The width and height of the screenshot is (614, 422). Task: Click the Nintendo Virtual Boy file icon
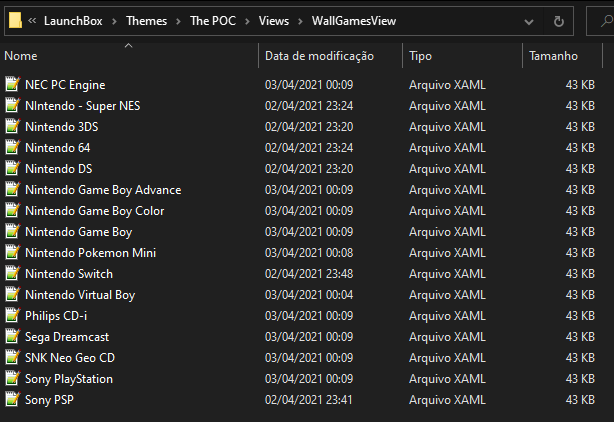[x=13, y=295]
